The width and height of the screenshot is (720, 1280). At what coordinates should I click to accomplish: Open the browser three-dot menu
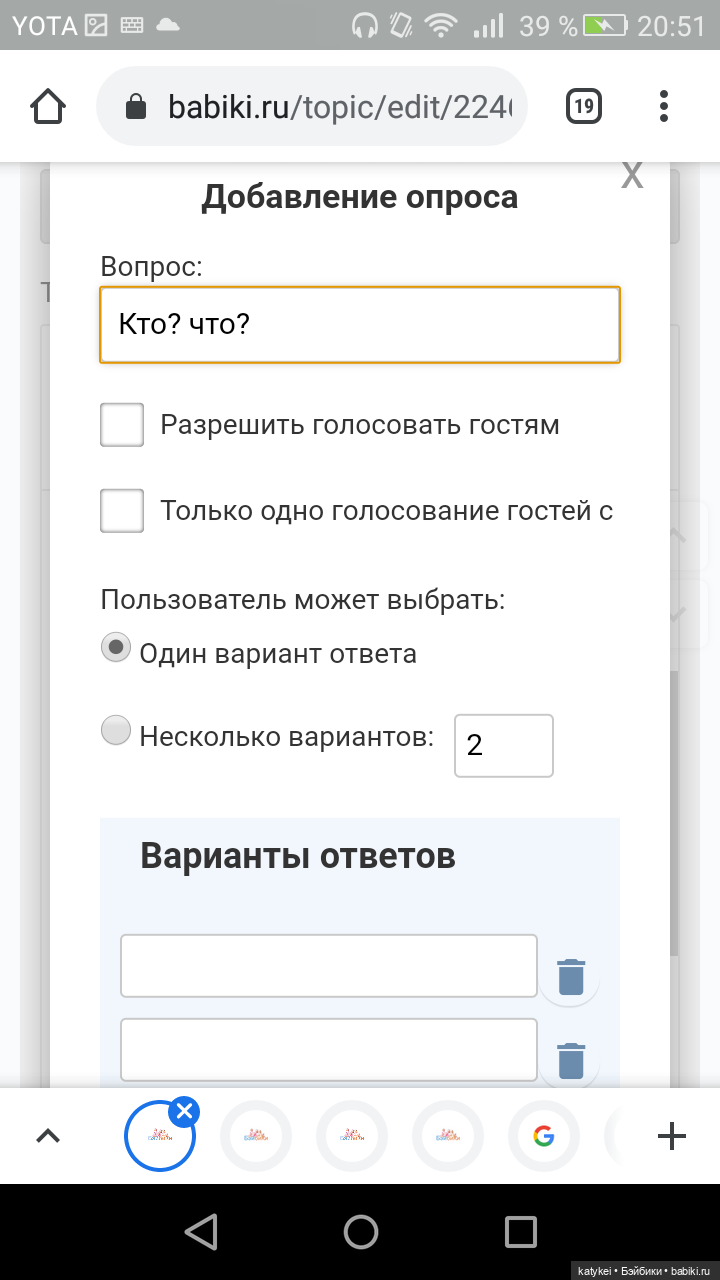point(664,106)
